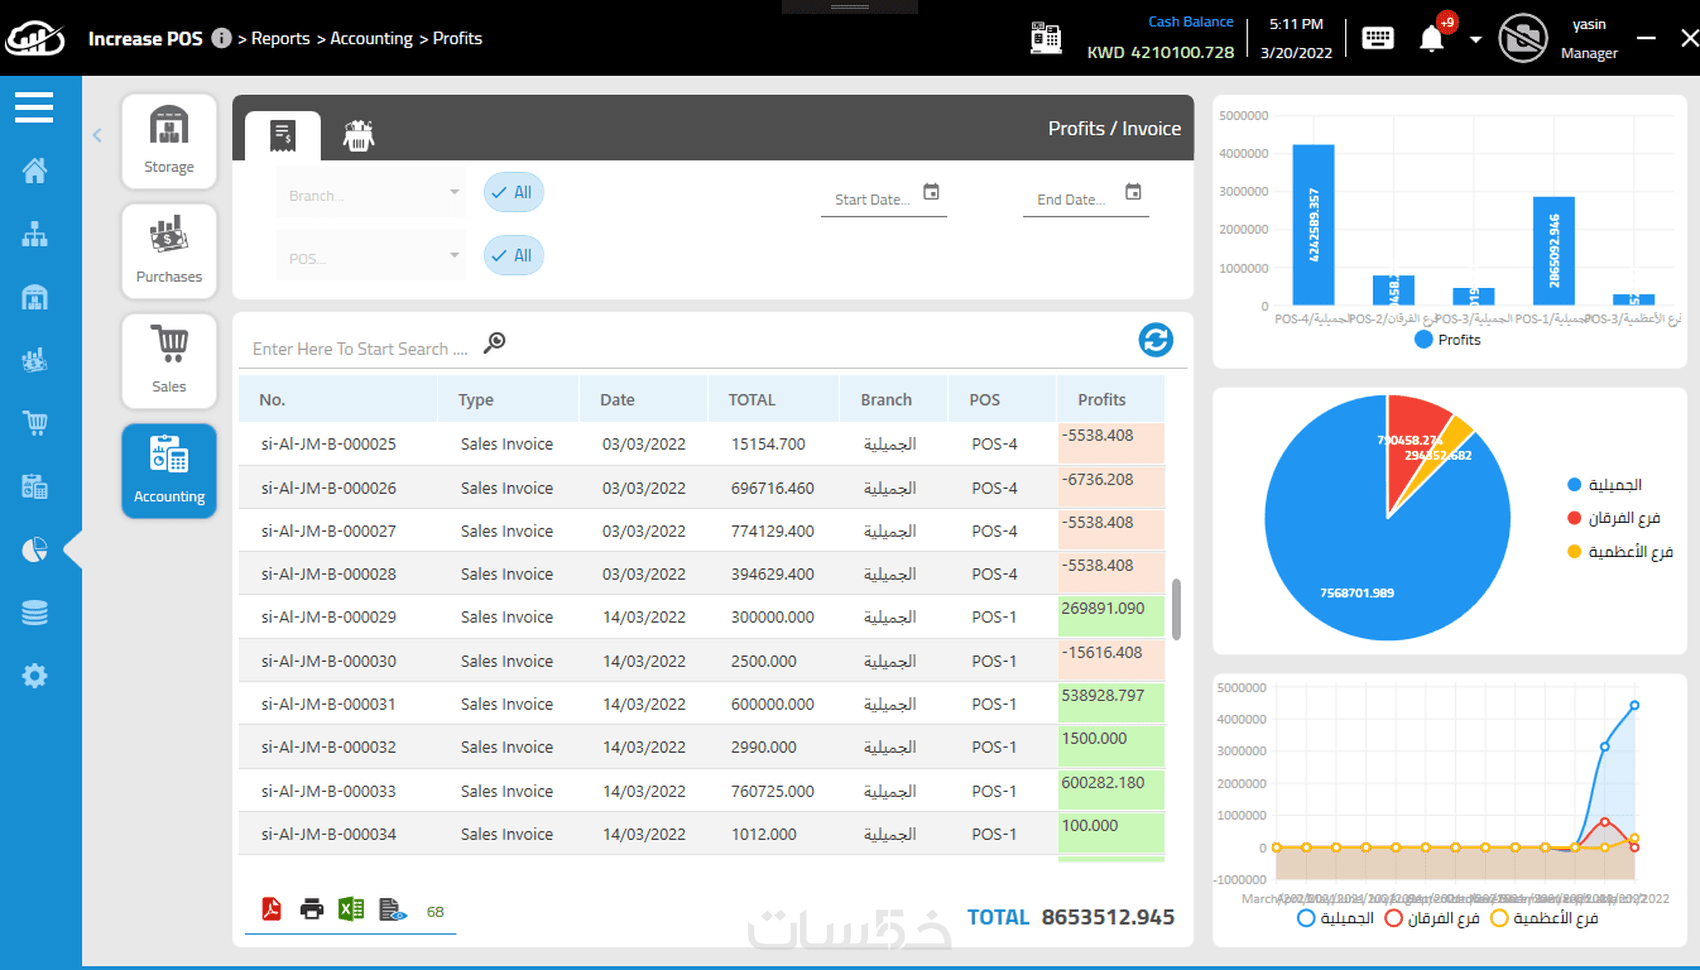This screenshot has width=1700, height=970.
Task: Click profit value 538928.797
Action: tap(1103, 695)
